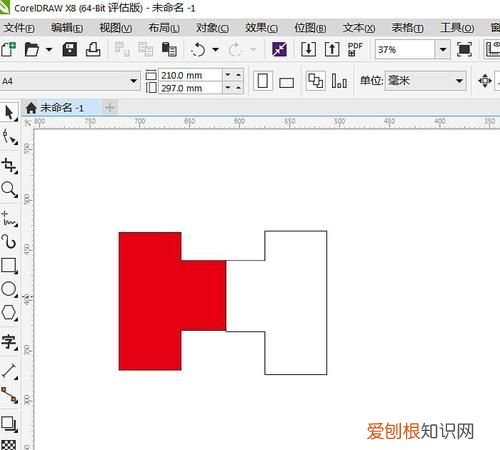Select the Artistic Media tool
Screen dimensions: 500x450
(9, 242)
